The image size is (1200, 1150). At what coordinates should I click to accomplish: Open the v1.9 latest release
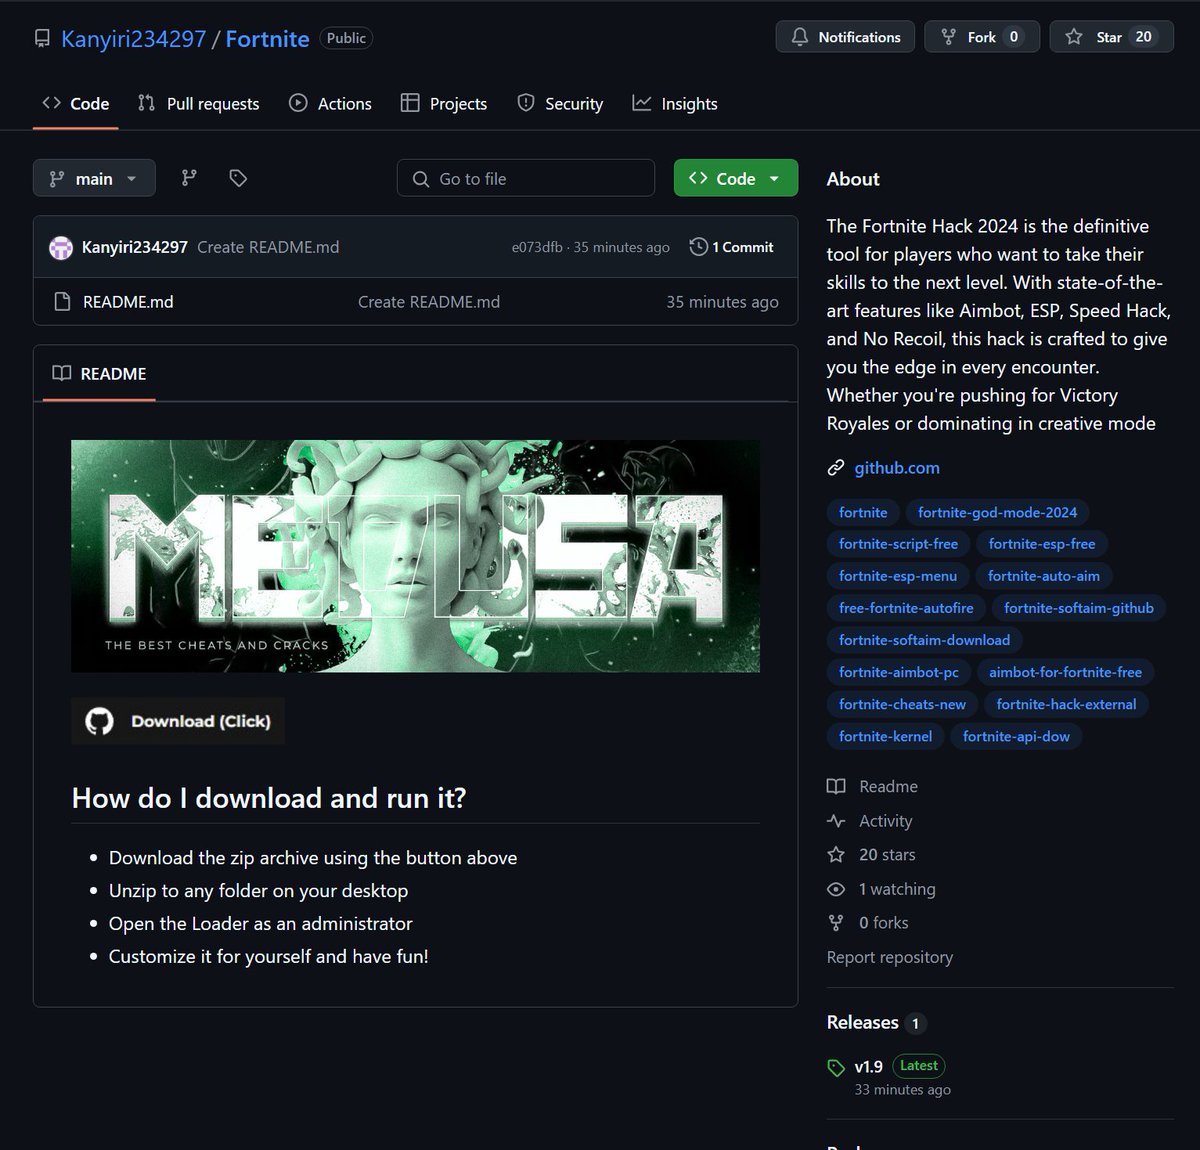coord(868,1066)
